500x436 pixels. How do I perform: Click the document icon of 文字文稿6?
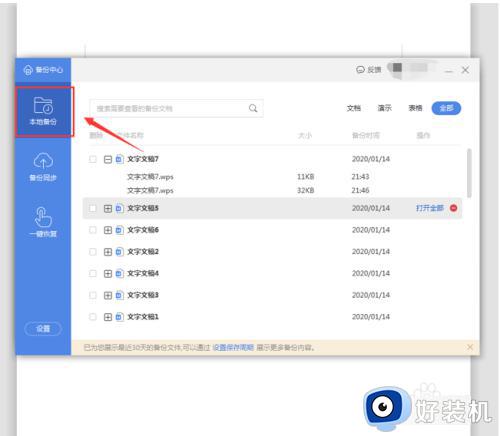[119, 230]
